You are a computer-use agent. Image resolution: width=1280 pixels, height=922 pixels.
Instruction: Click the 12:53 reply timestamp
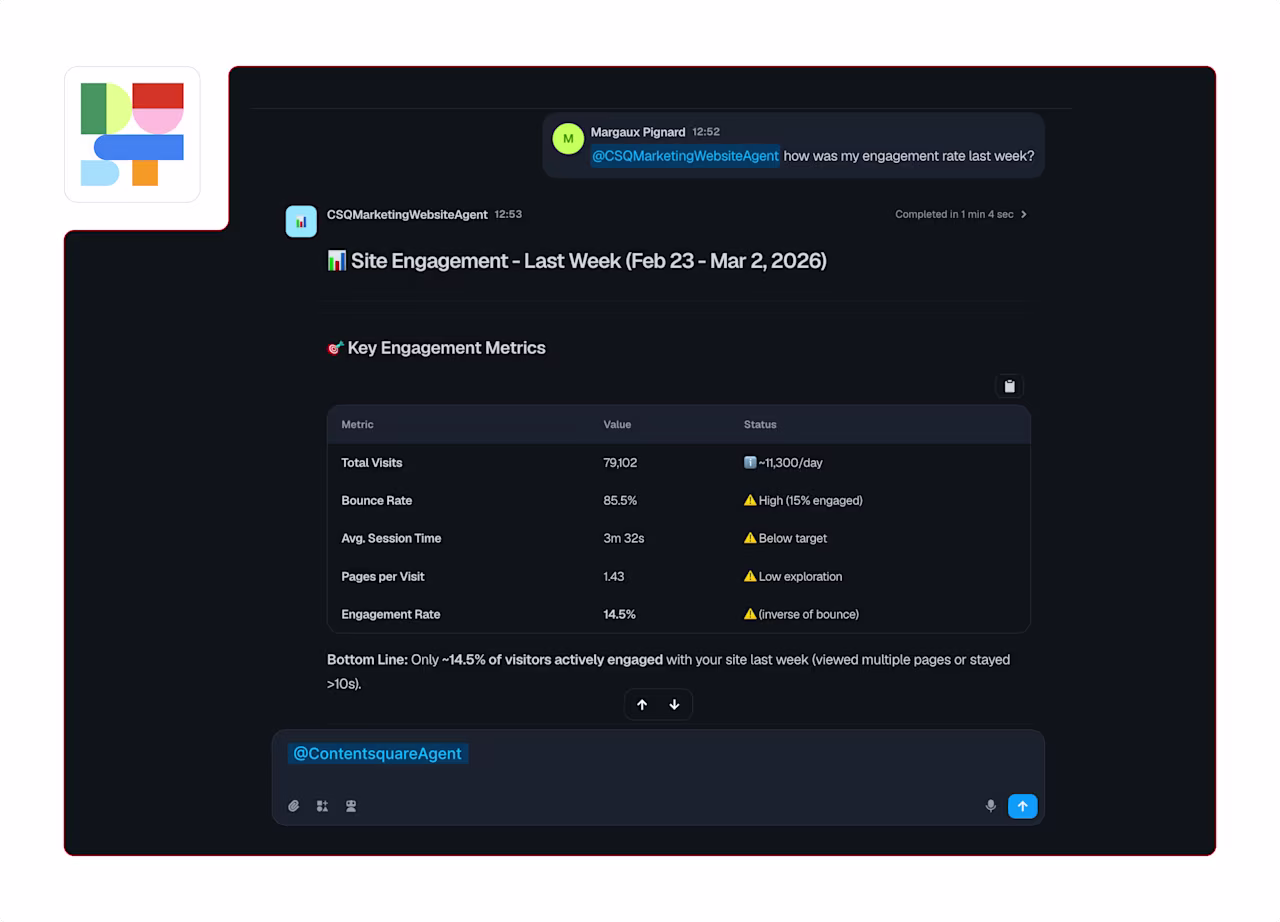(508, 214)
